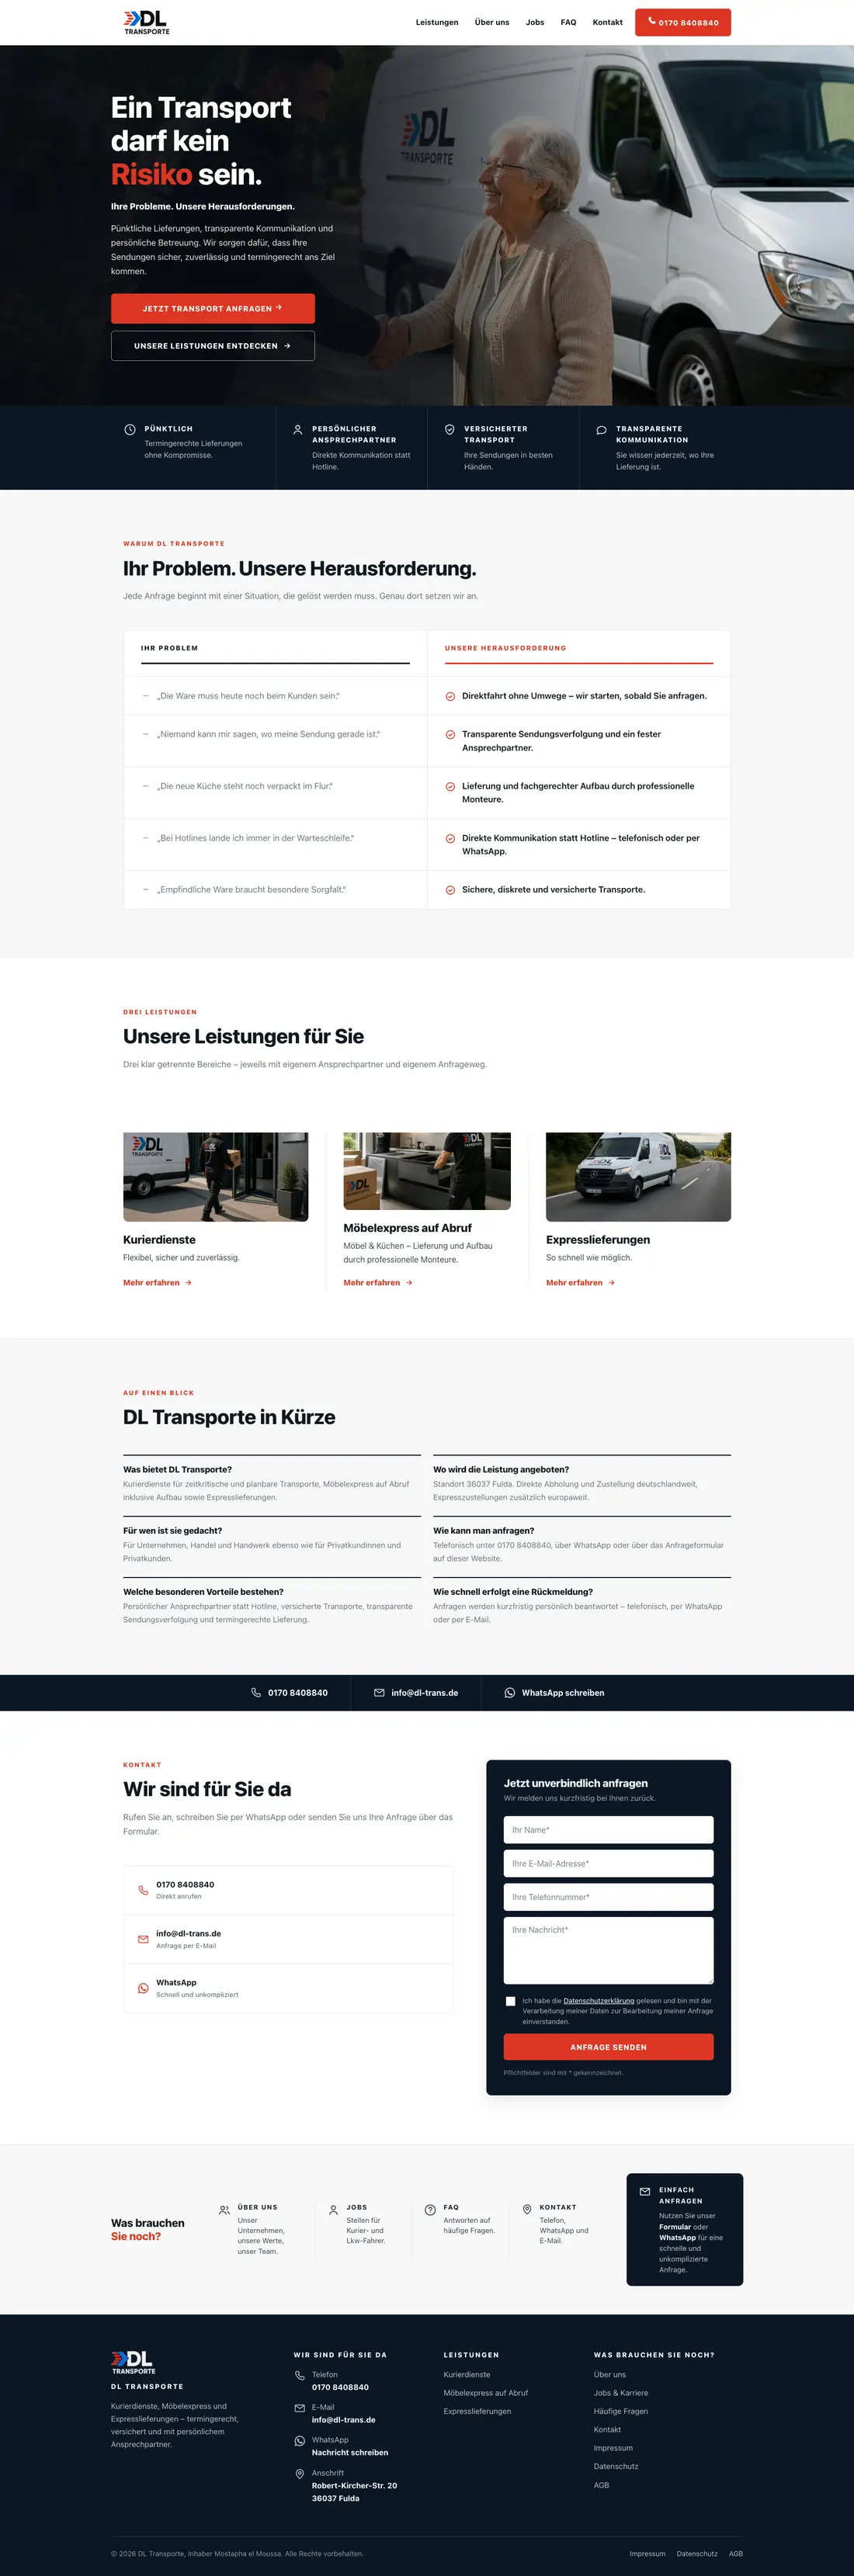Click the footer Anschrift location pin icon
Screen dimensions: 854x2576
[300, 2474]
